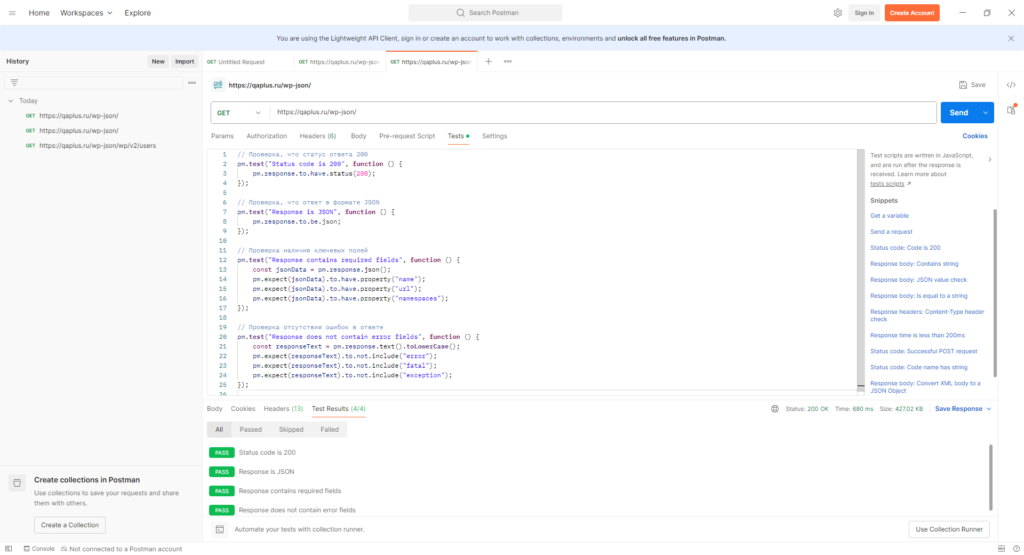The image size is (1024, 555).
Task: Click the network globe icon near response status
Action: [775, 409]
